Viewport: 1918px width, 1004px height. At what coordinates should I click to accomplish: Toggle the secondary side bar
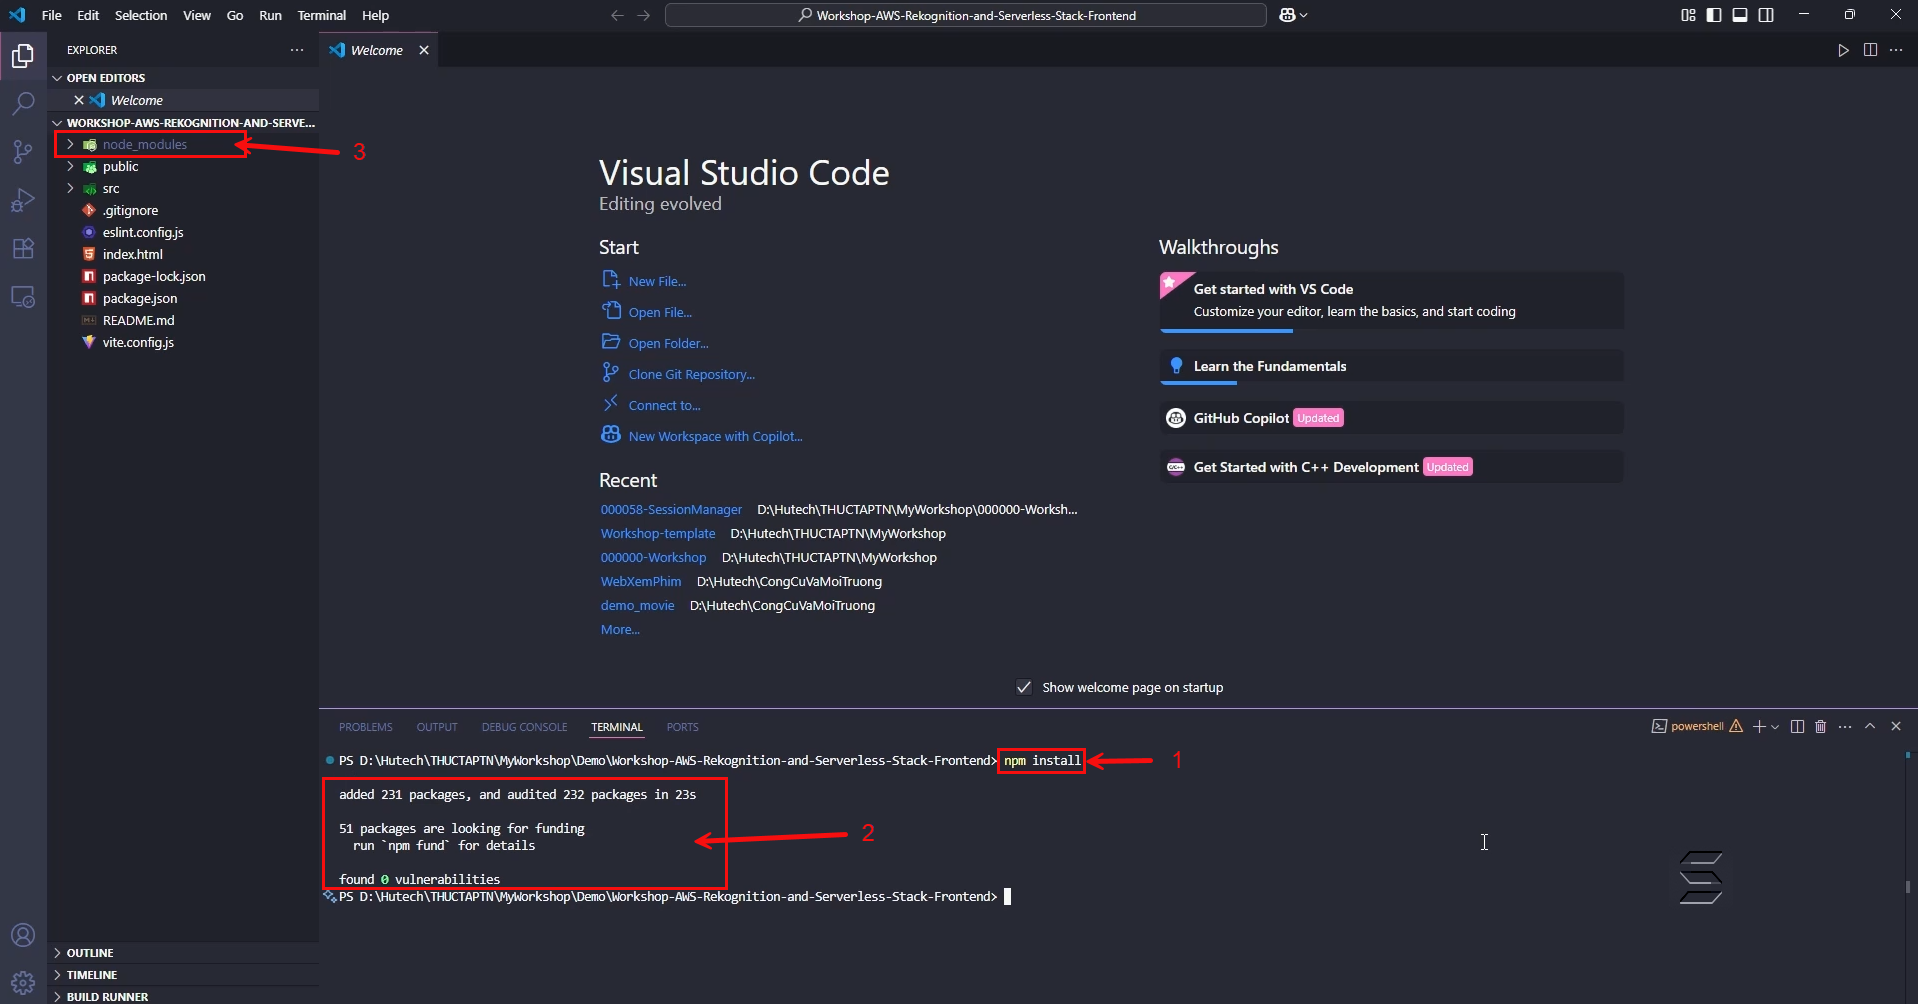pyautogui.click(x=1766, y=15)
